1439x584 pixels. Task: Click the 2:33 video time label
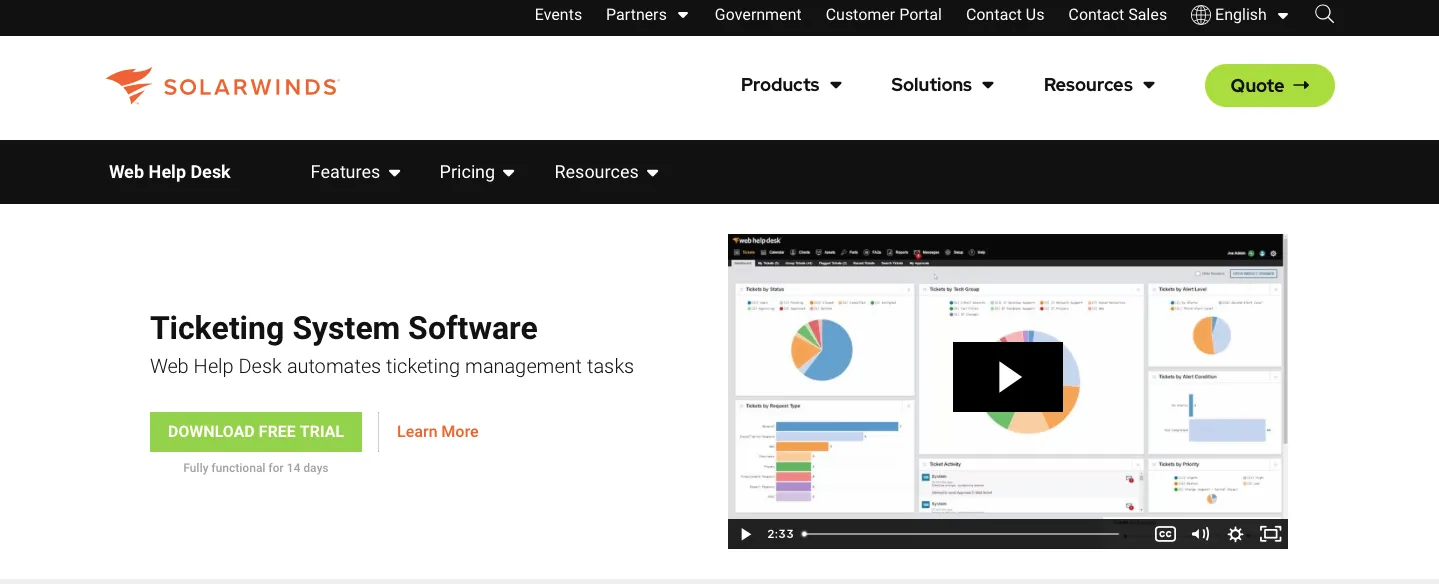(780, 534)
